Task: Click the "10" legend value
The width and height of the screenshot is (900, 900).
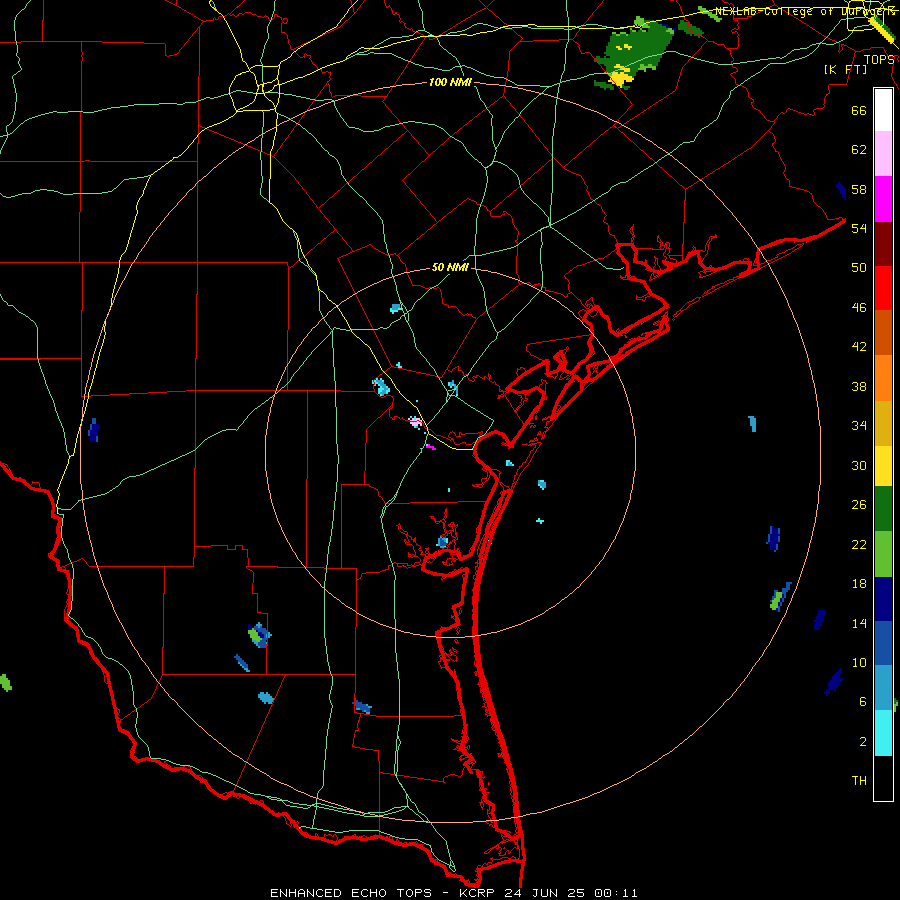Action: 859,663
